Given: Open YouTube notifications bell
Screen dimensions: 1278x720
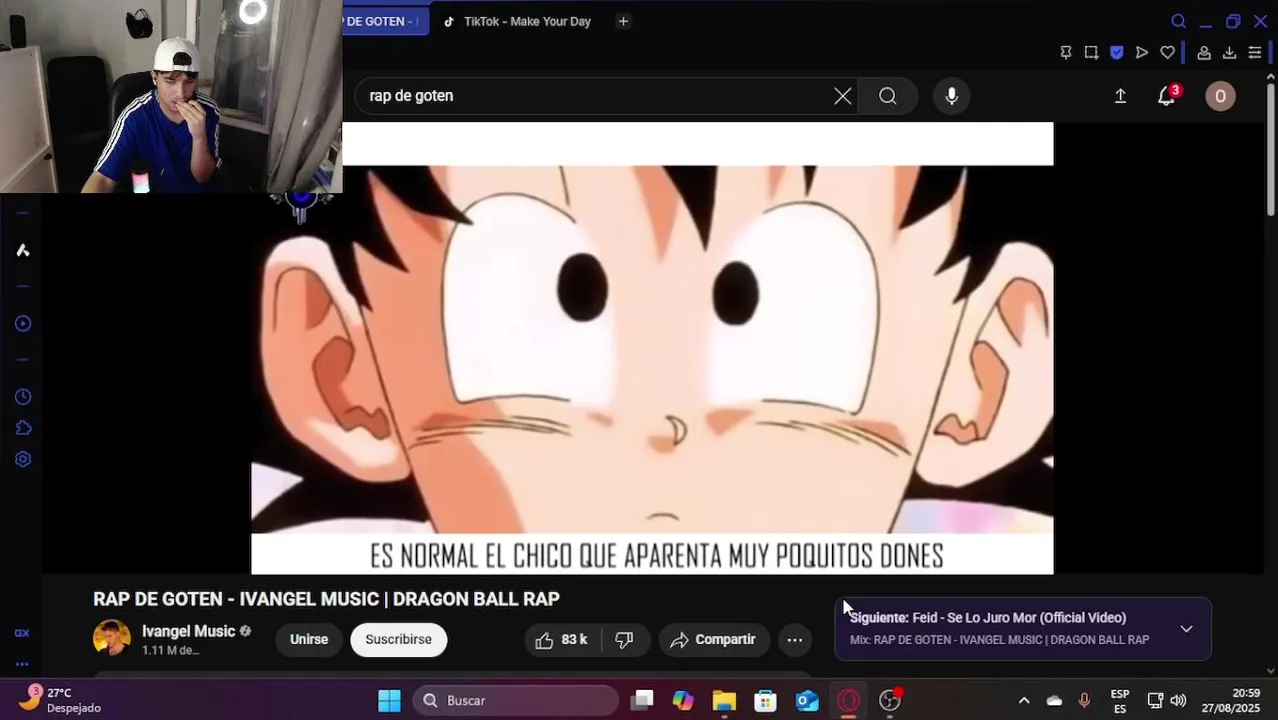Looking at the screenshot, I should [1166, 96].
